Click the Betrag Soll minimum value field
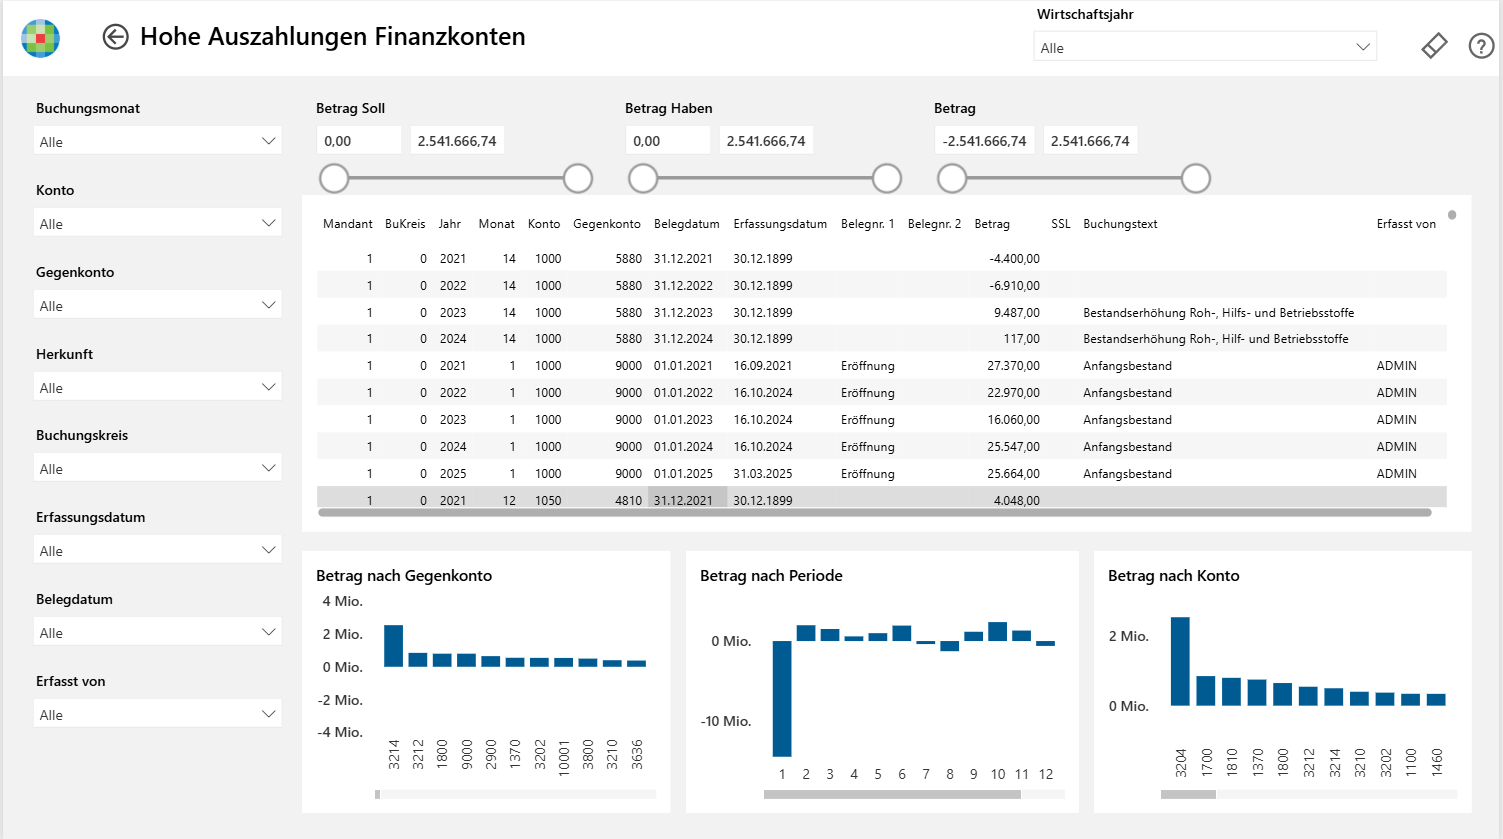1503x839 pixels. click(x=359, y=141)
